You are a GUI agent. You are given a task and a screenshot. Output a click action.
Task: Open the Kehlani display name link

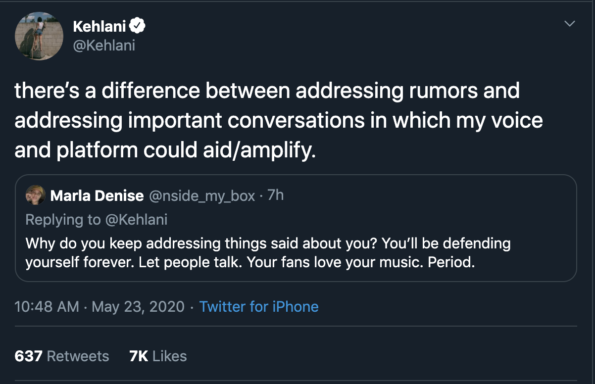pos(99,26)
